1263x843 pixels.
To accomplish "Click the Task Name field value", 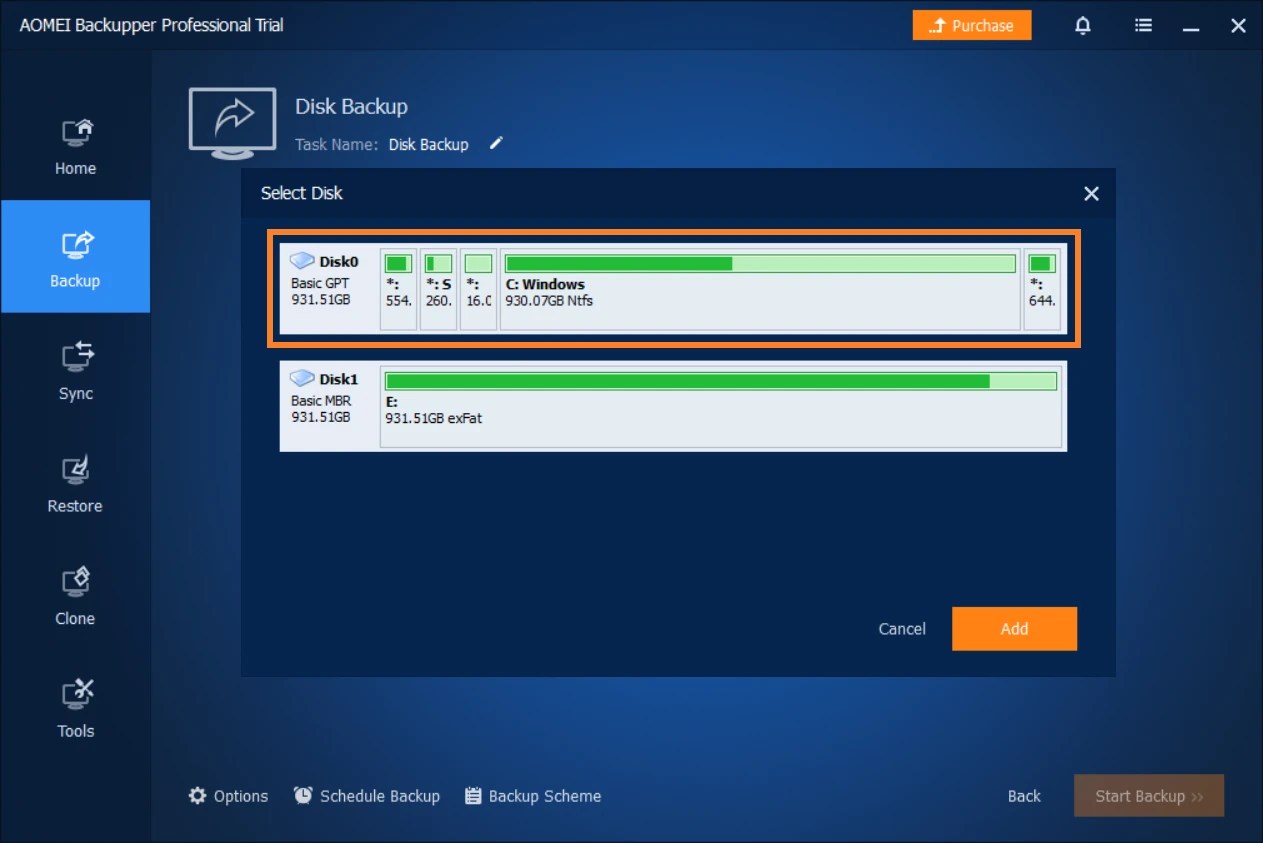I will 429,145.
